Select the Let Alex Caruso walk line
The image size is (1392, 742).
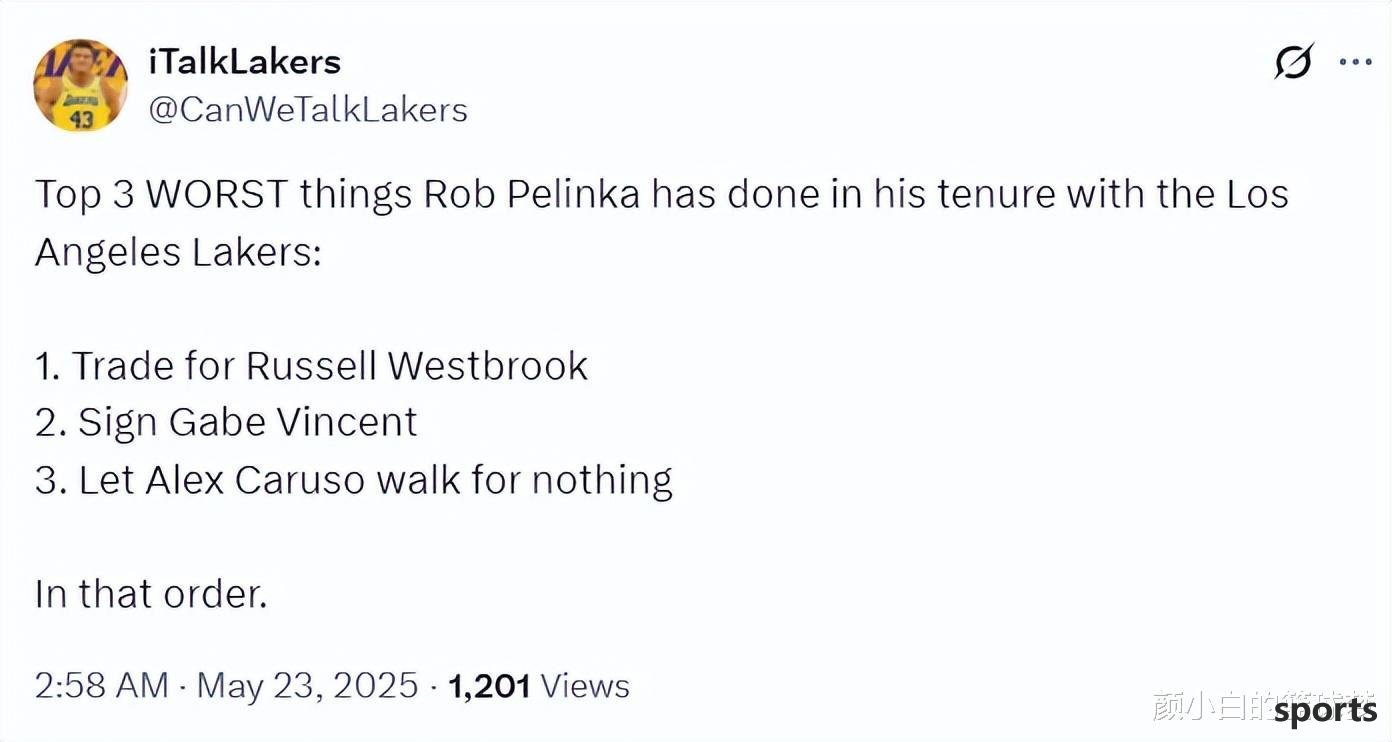[x=354, y=481]
